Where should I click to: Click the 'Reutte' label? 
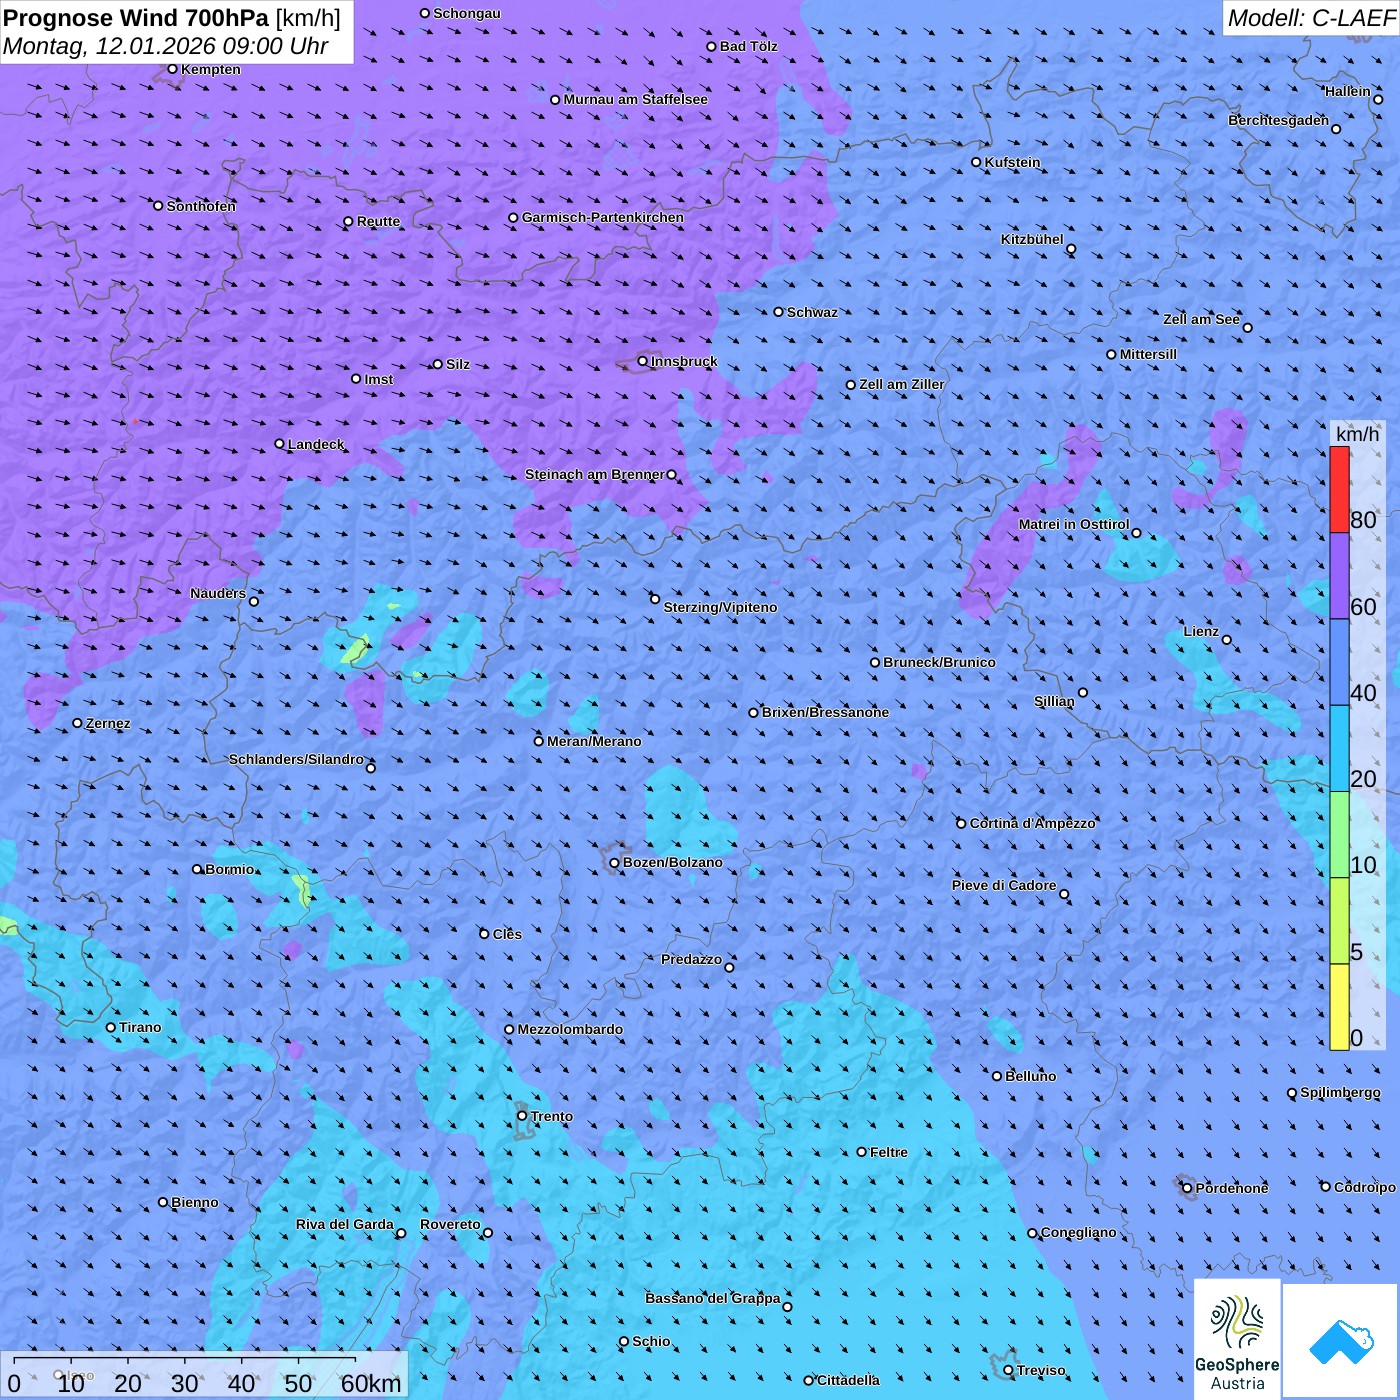[379, 221]
